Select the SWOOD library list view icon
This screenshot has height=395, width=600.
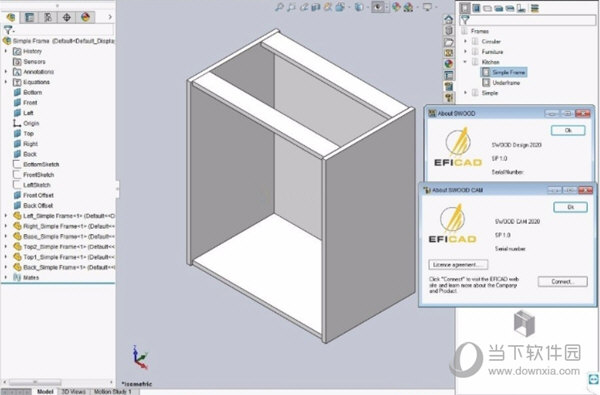[535, 8]
